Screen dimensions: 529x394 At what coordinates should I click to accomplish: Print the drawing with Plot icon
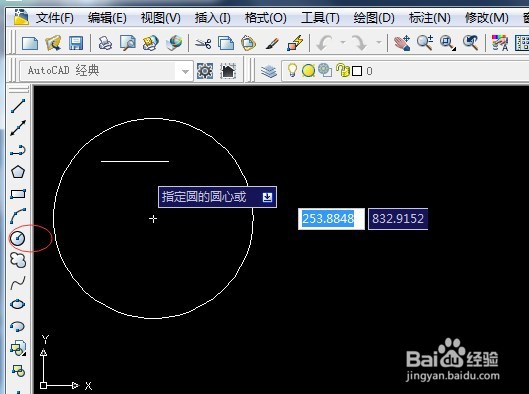[105, 43]
